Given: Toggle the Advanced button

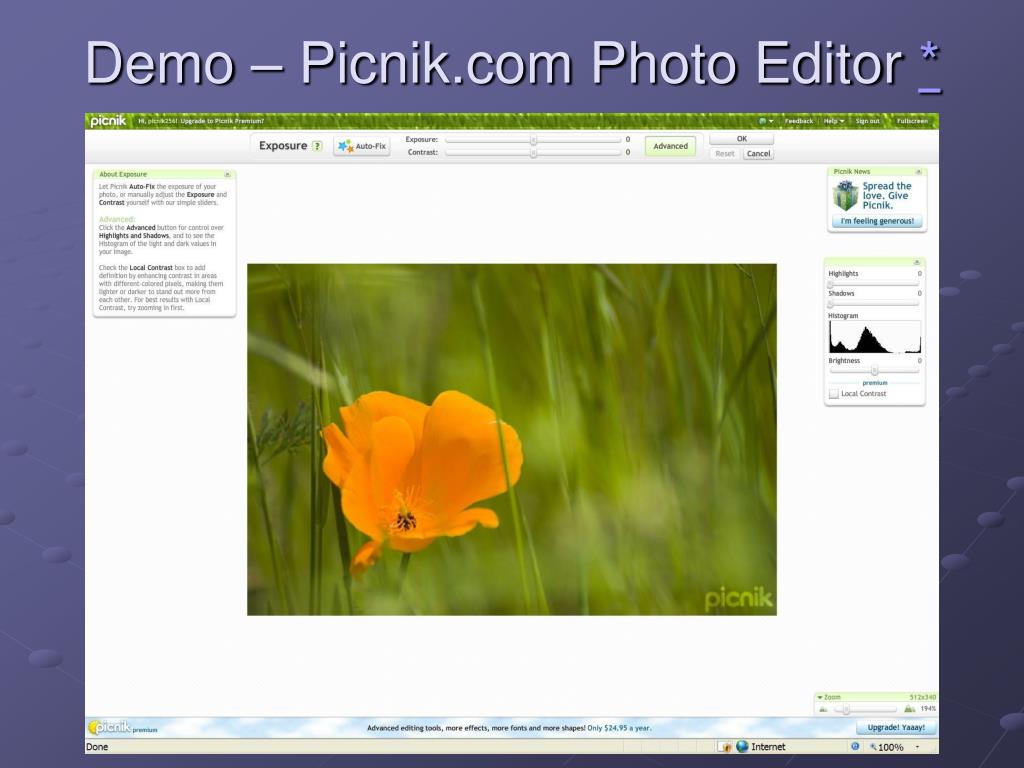Looking at the screenshot, I should pyautogui.click(x=670, y=146).
